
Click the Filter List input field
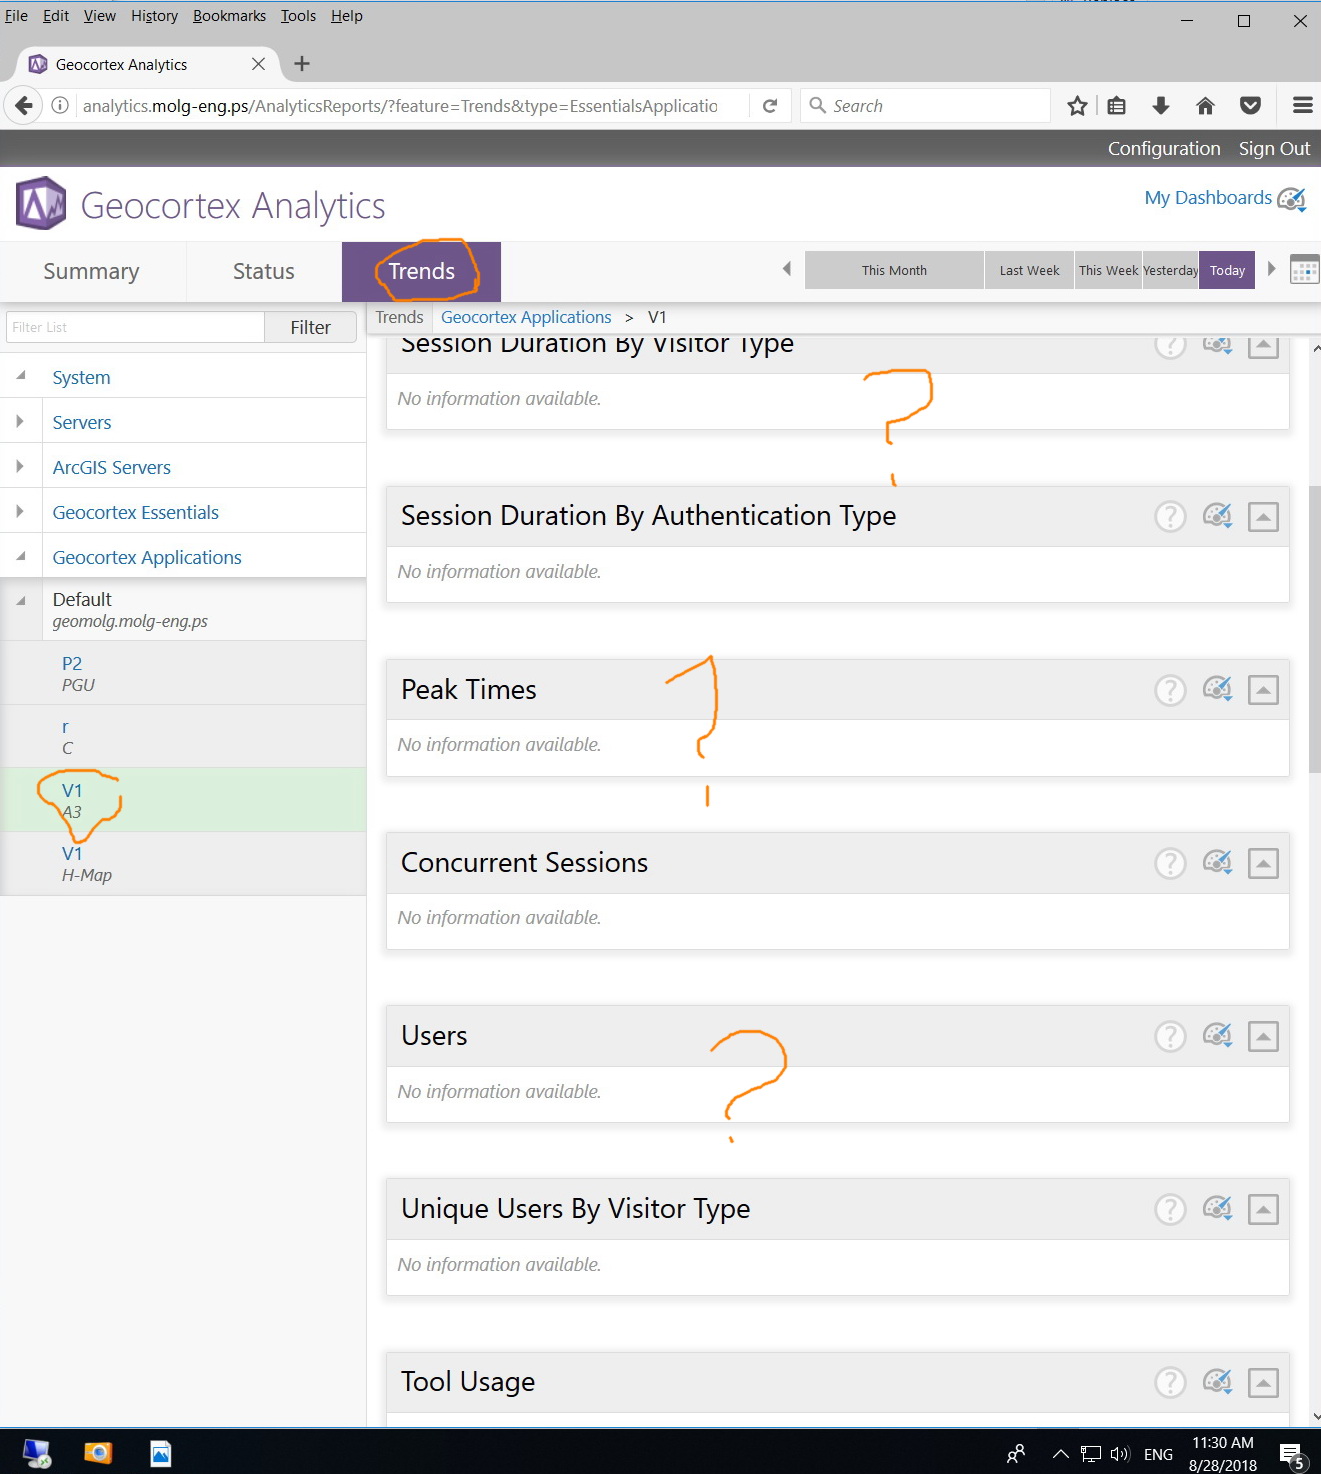click(135, 327)
